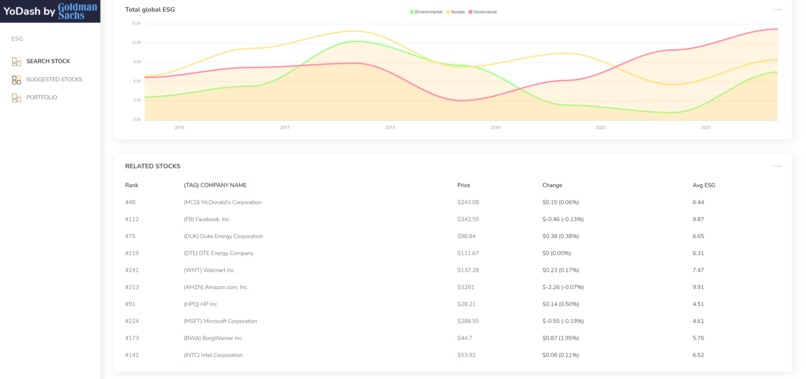Click rank #48 cell
This screenshot has width=806, height=379.
(x=130, y=203)
